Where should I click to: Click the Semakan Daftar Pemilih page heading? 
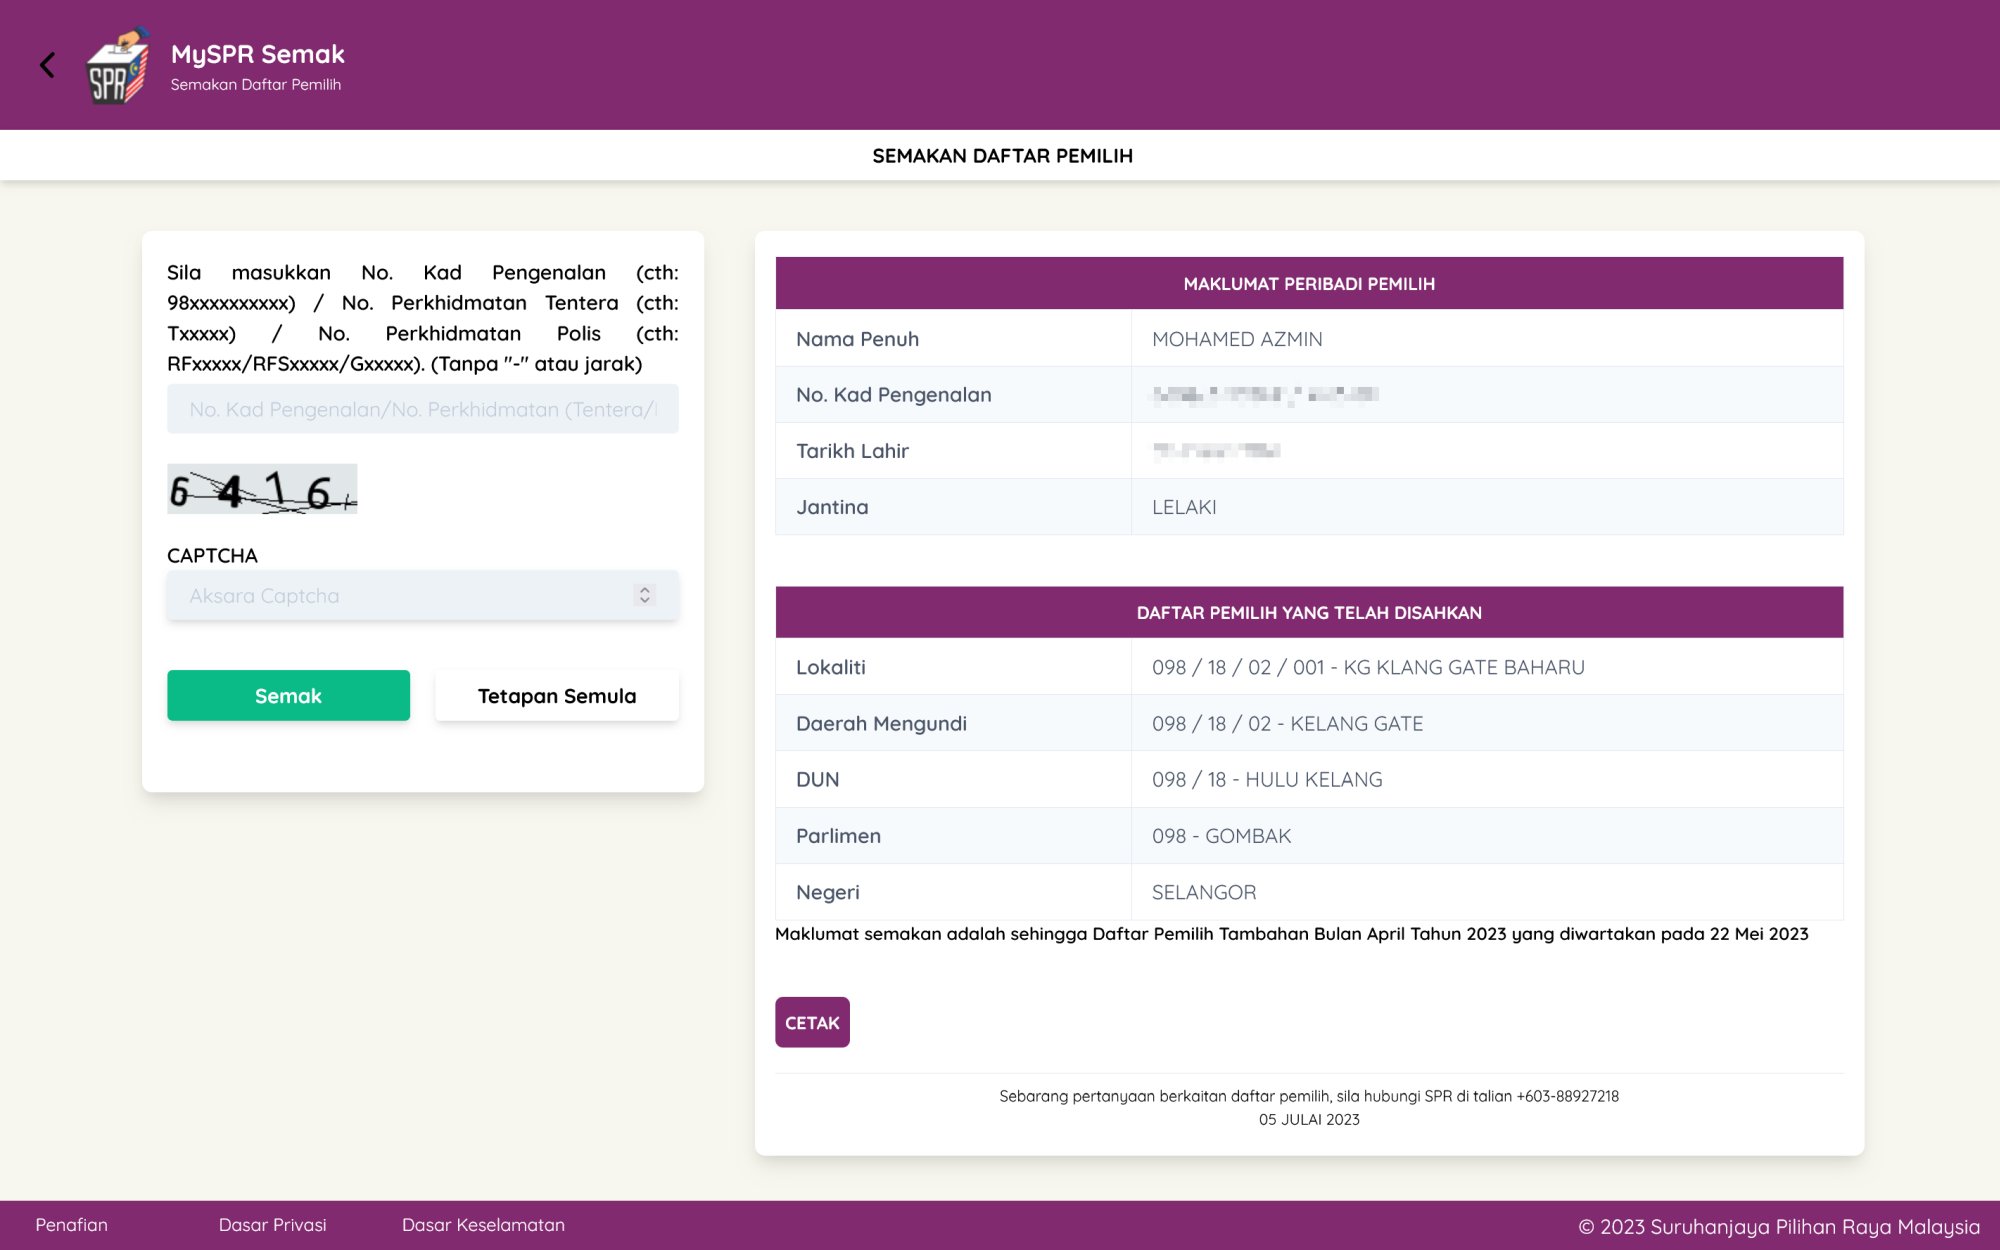tap(1002, 156)
